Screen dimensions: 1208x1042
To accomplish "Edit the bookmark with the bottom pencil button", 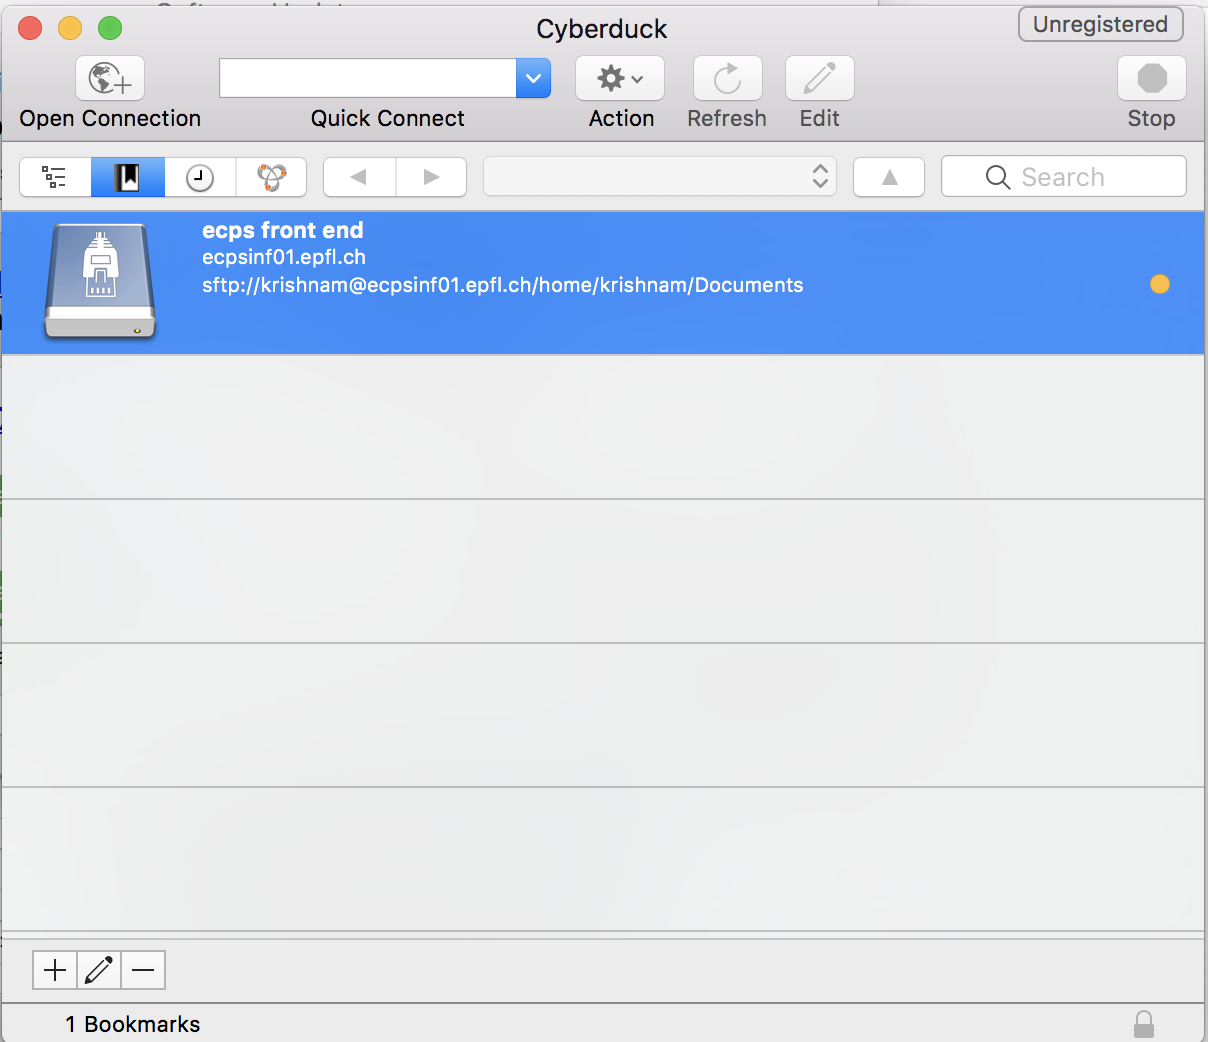I will click(99, 970).
